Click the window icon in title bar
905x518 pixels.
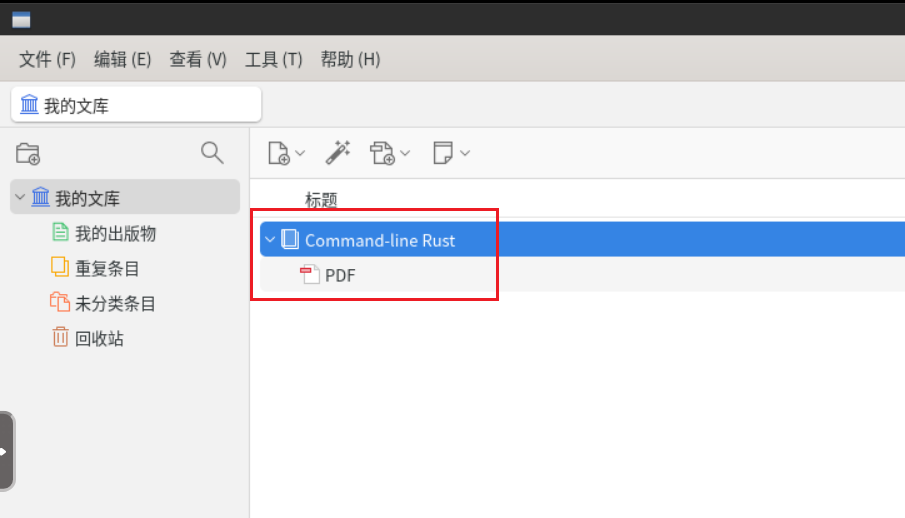pyautogui.click(x=21, y=20)
